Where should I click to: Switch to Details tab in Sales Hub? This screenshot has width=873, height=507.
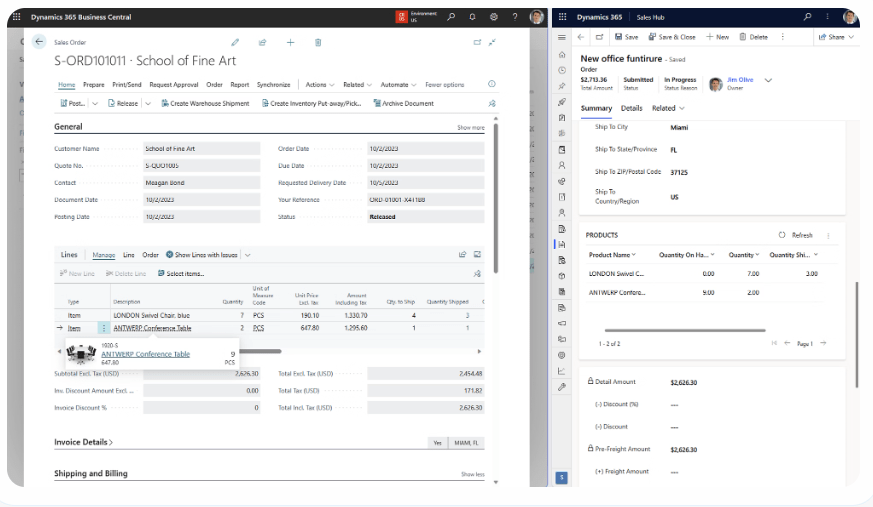coord(631,109)
